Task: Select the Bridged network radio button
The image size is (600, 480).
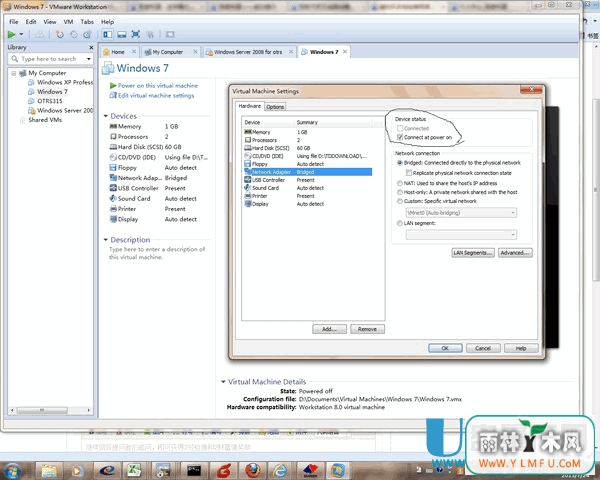Action: (x=400, y=163)
